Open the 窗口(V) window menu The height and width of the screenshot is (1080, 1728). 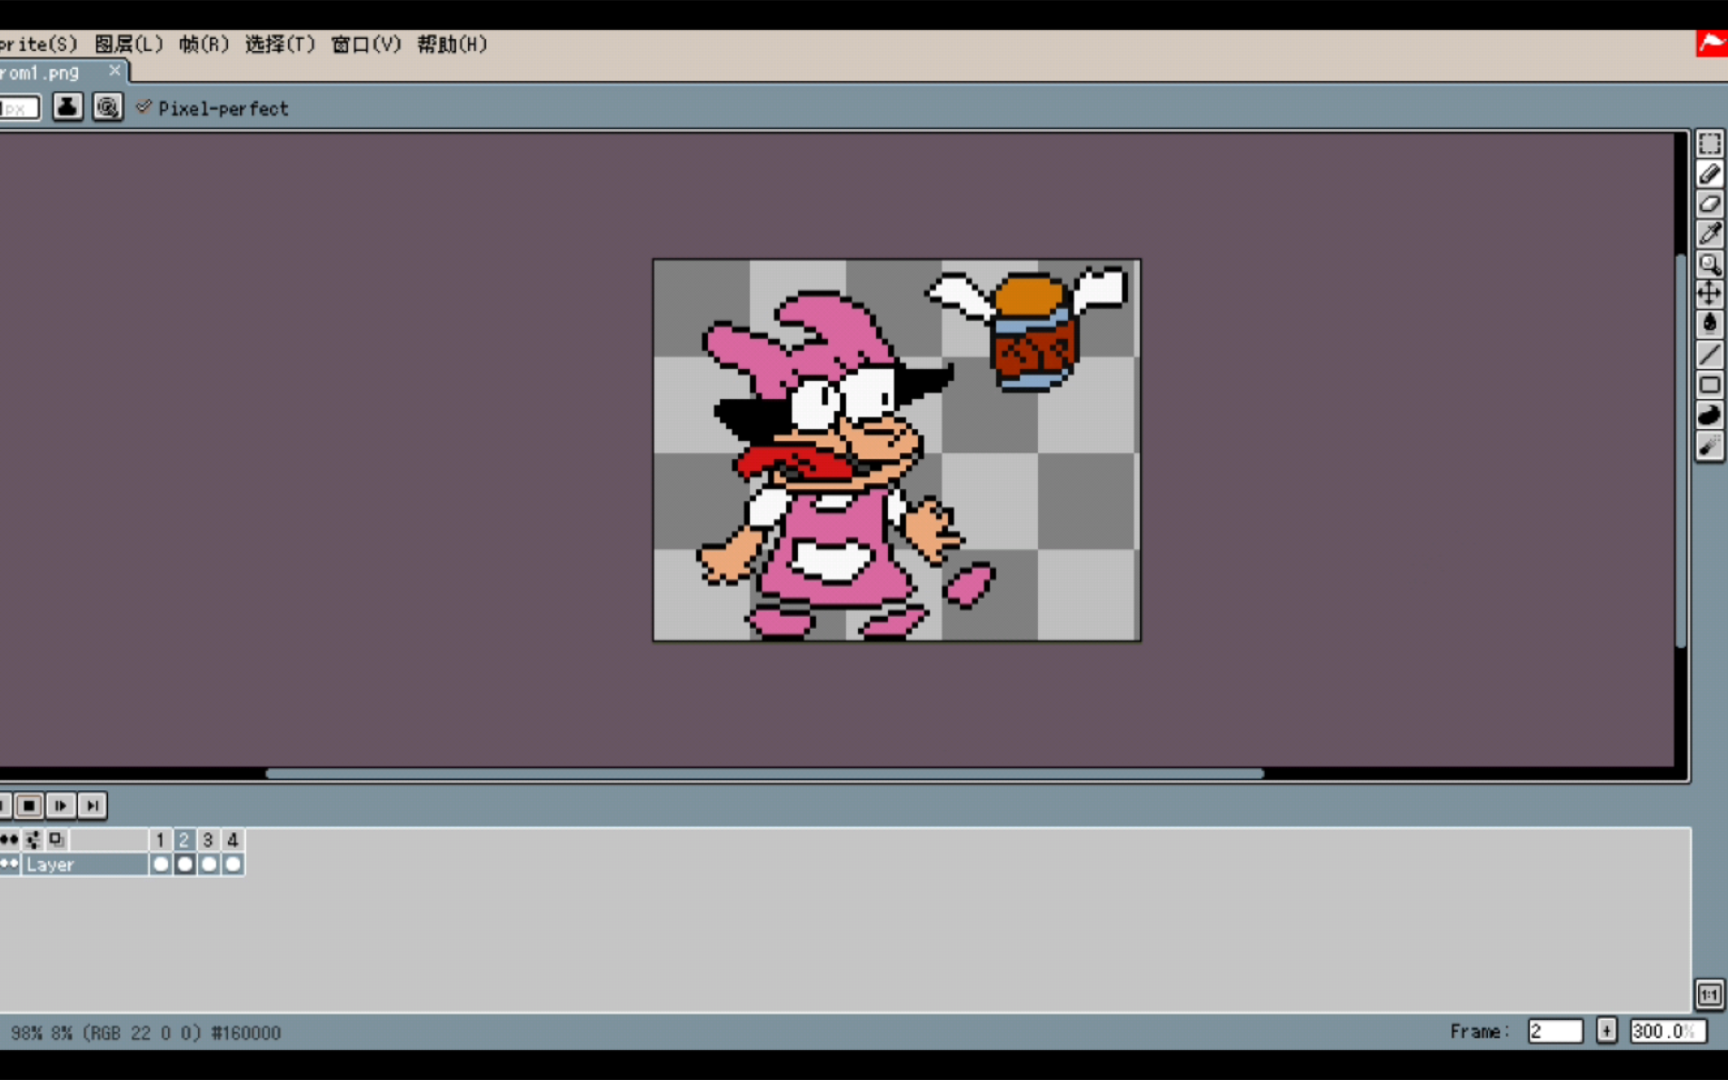click(366, 44)
